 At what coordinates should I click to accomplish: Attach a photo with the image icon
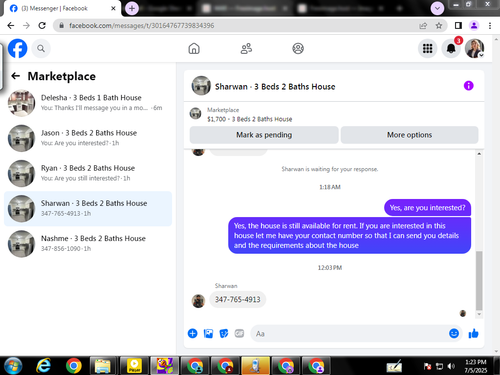coord(208,333)
